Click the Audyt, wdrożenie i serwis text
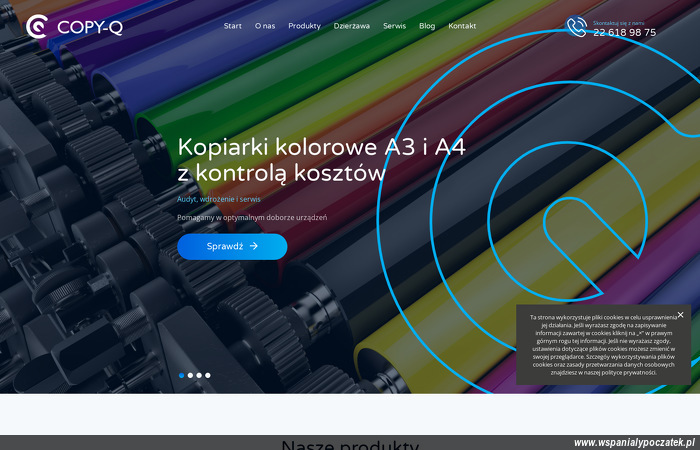Viewport: 700px width, 450px height. coord(219,199)
